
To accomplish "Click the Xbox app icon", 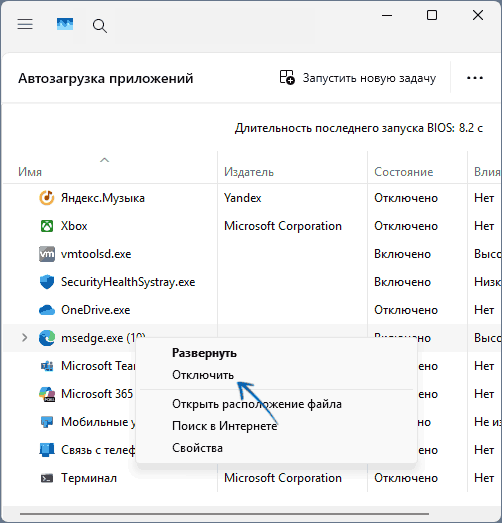I will [47, 226].
